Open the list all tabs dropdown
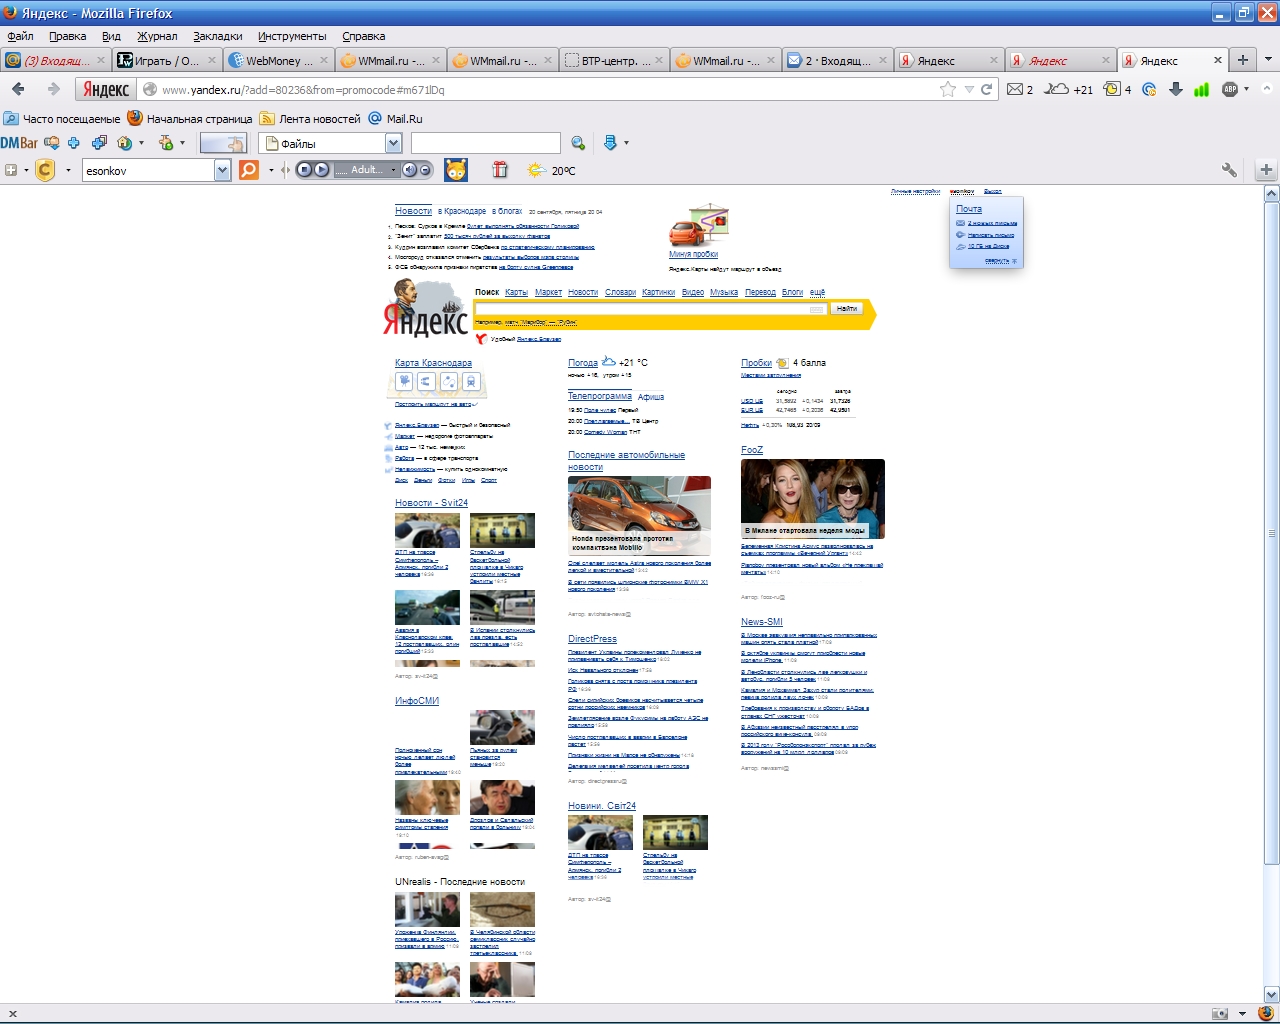This screenshot has width=1280, height=1024. pos(1268,60)
